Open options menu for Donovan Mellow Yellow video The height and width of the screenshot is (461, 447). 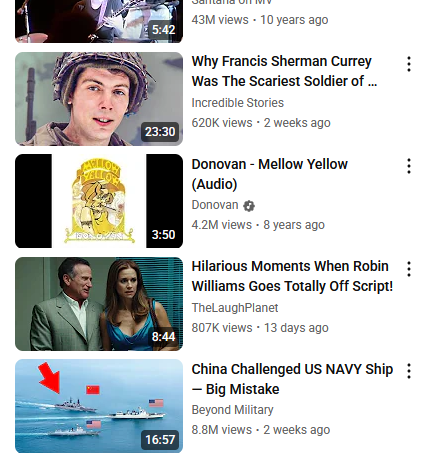click(409, 166)
